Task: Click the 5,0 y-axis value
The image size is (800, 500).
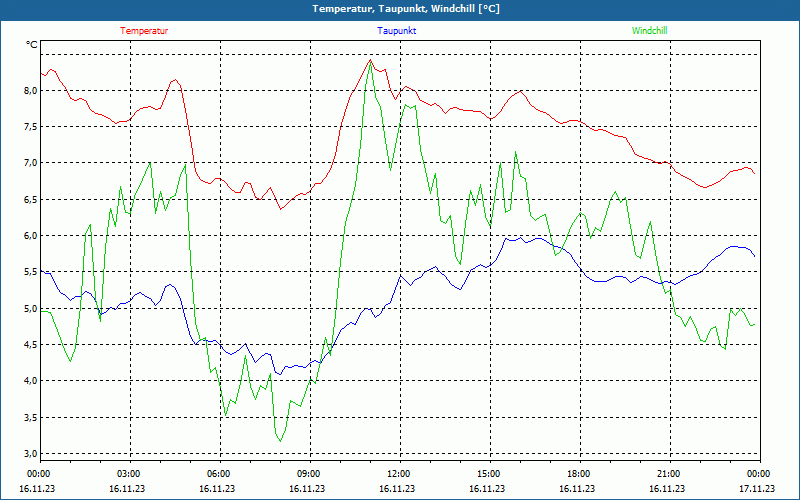Action: click(x=31, y=309)
